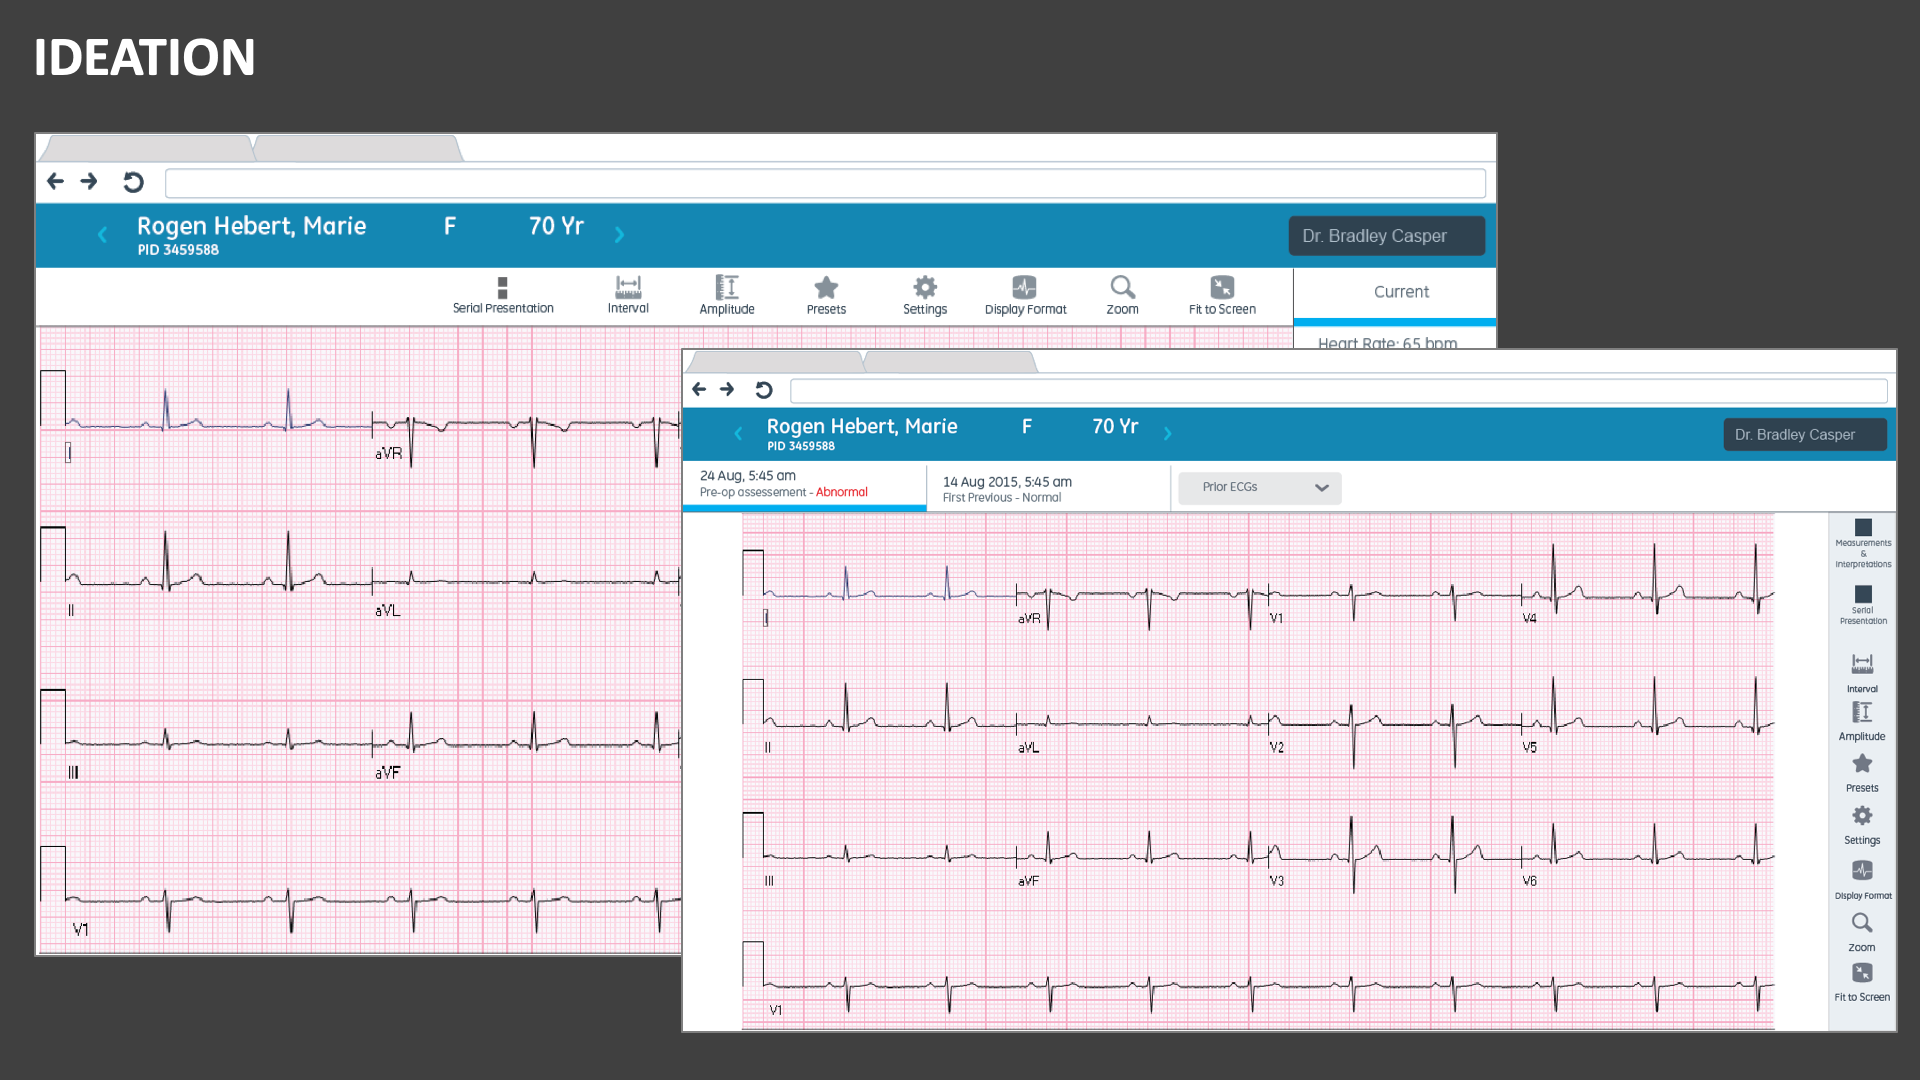Image resolution: width=1920 pixels, height=1080 pixels.
Task: Select second browser tab in front window
Action: [x=950, y=361]
